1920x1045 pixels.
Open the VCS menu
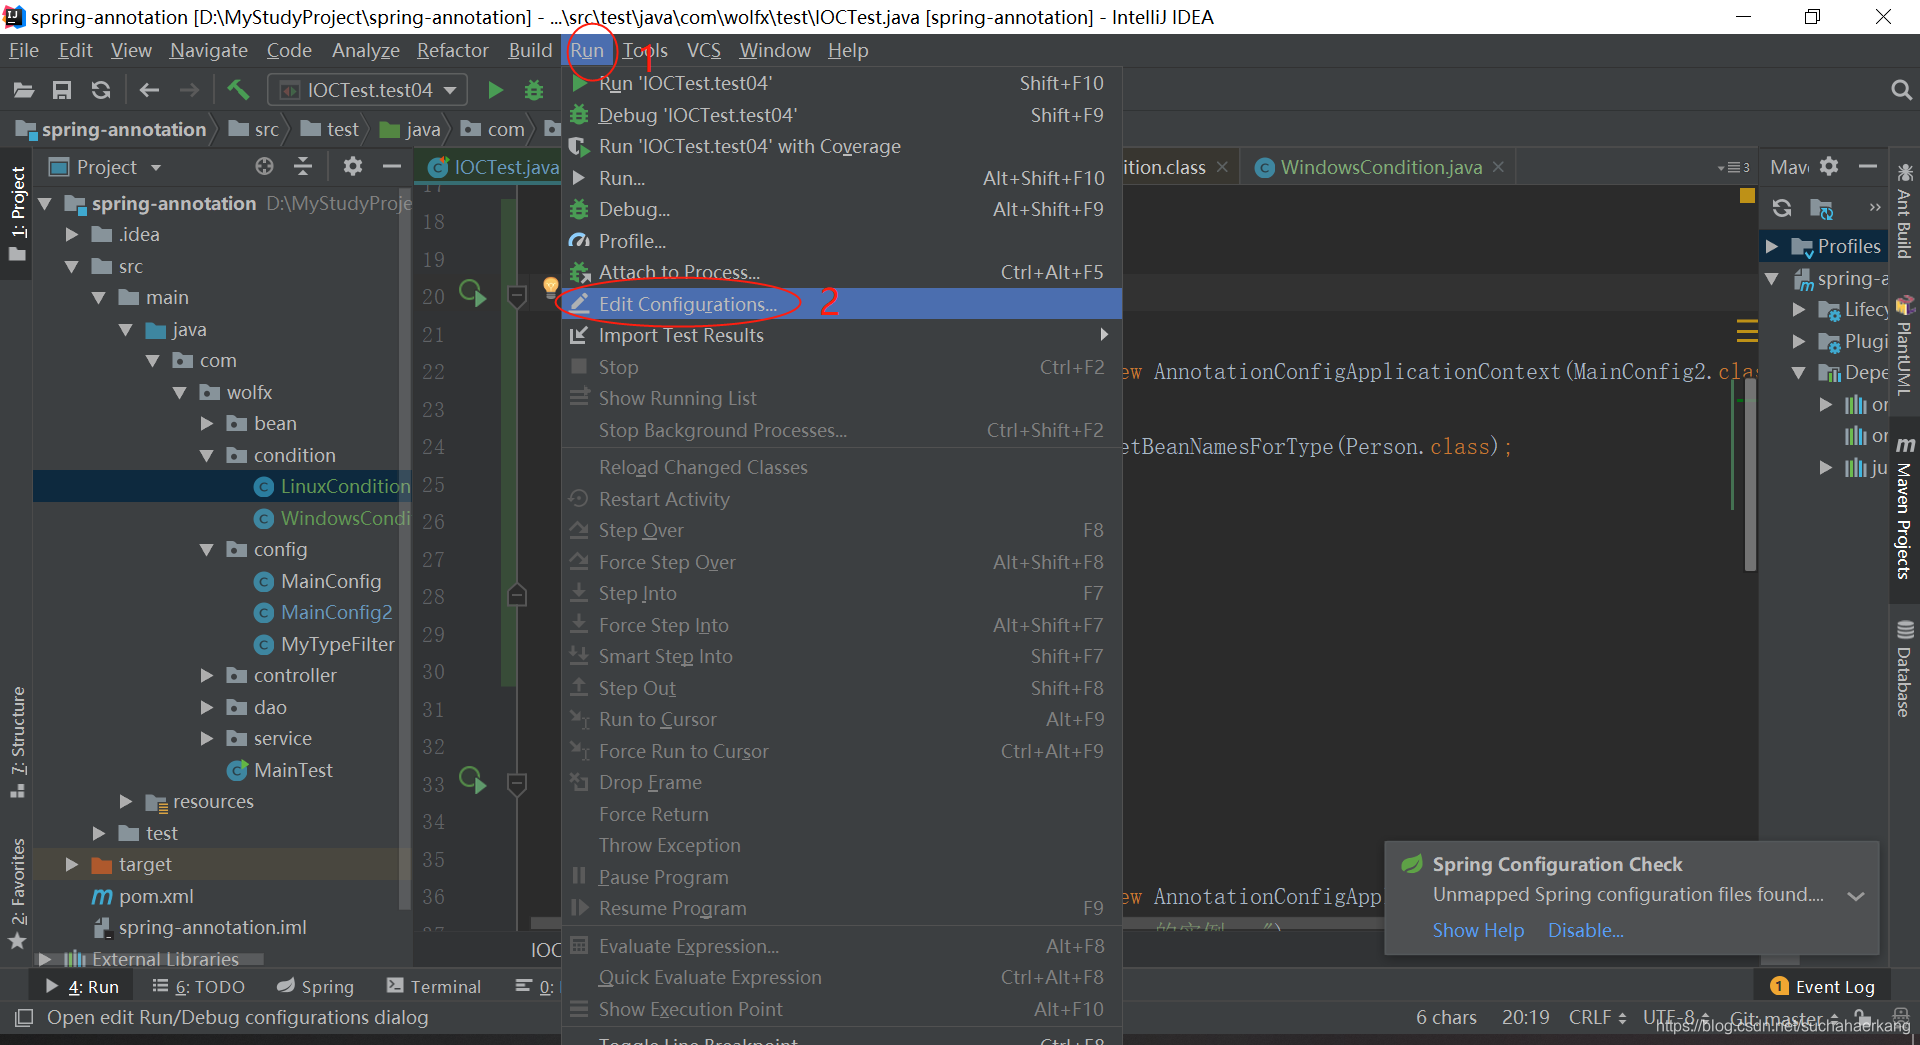click(704, 50)
